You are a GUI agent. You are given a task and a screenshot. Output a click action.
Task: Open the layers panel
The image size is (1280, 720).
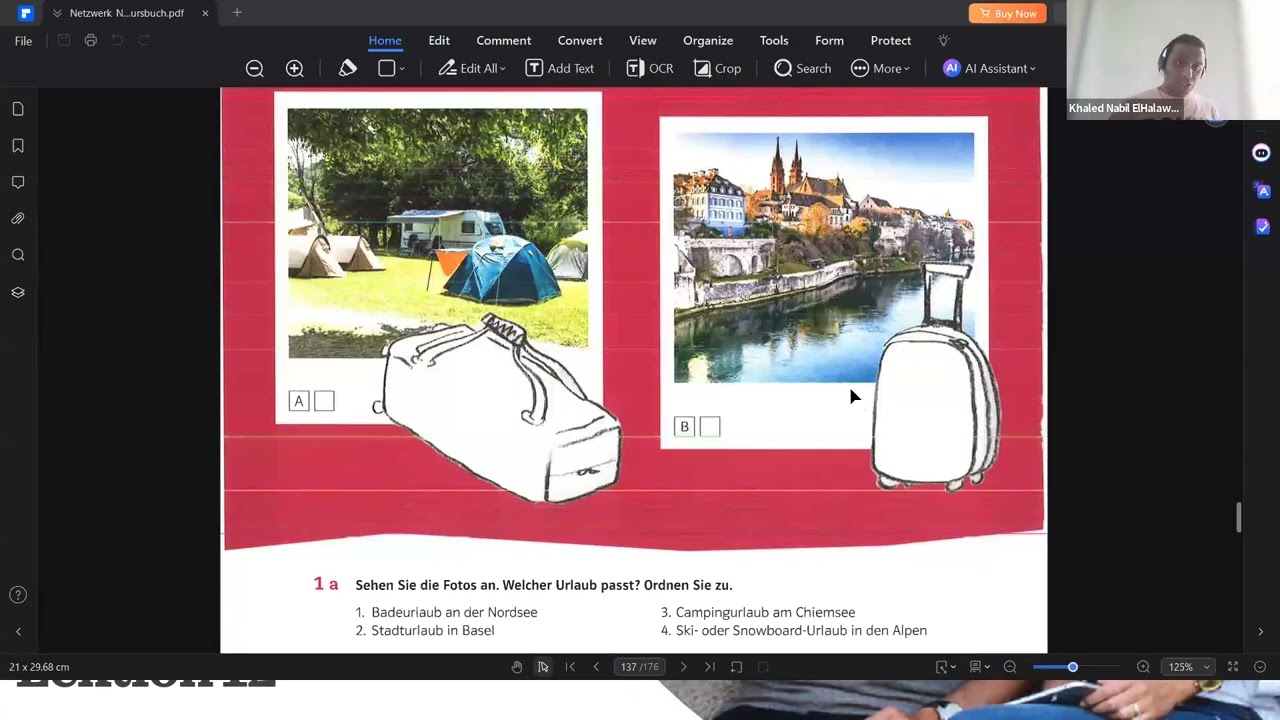(18, 293)
